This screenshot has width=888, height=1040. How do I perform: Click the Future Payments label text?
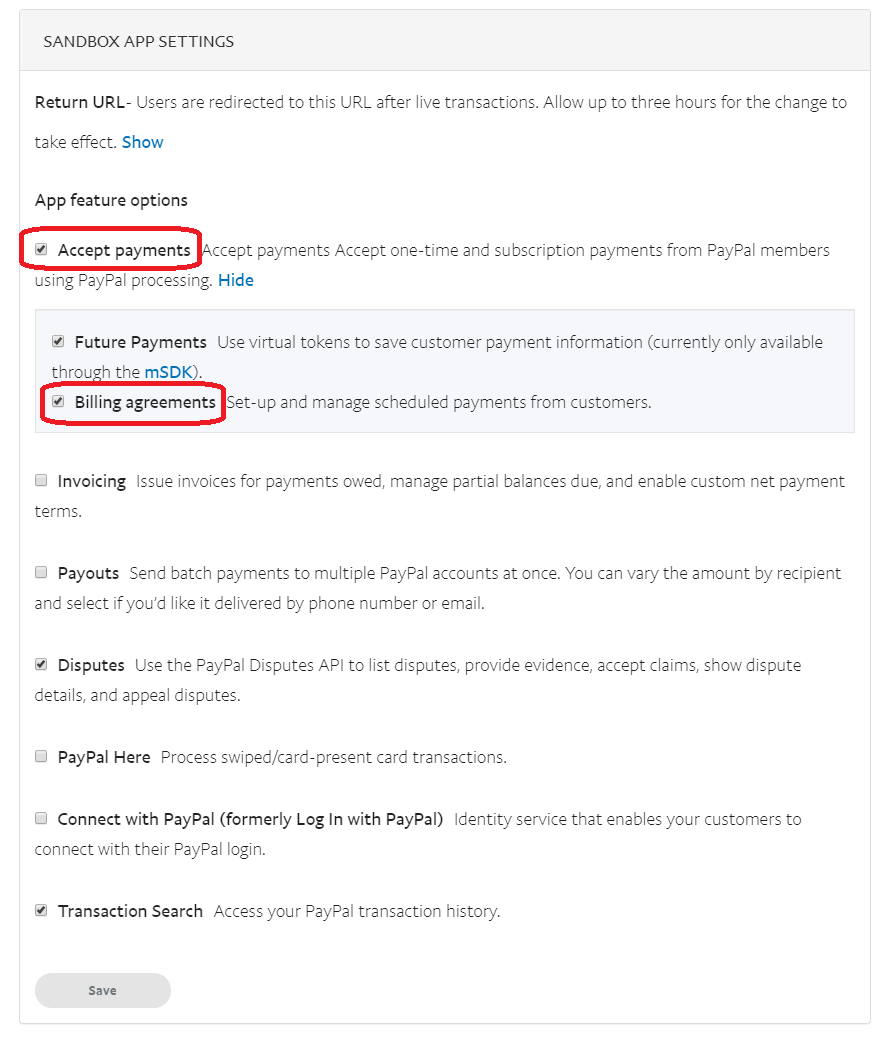pyautogui.click(x=140, y=341)
